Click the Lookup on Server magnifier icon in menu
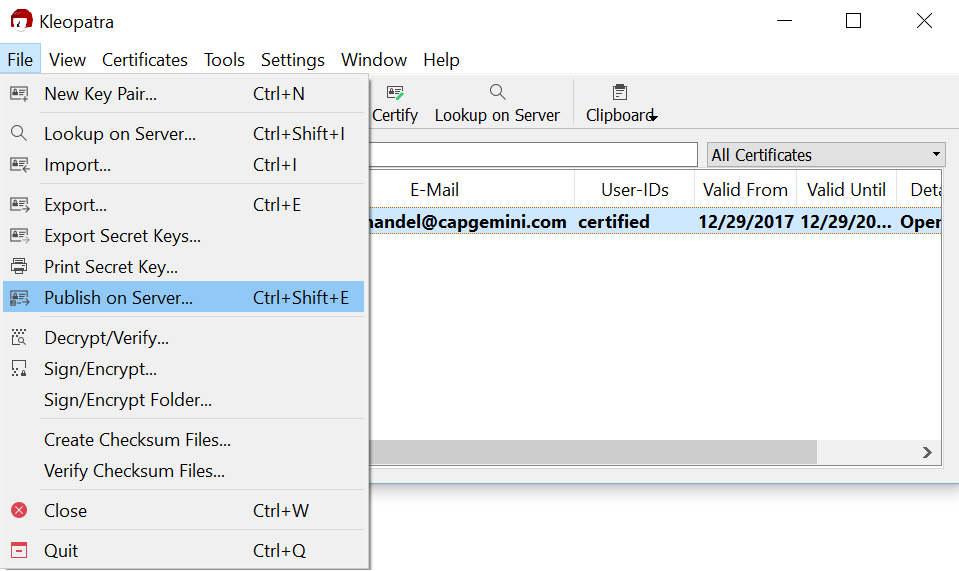The width and height of the screenshot is (959, 571). (x=19, y=134)
